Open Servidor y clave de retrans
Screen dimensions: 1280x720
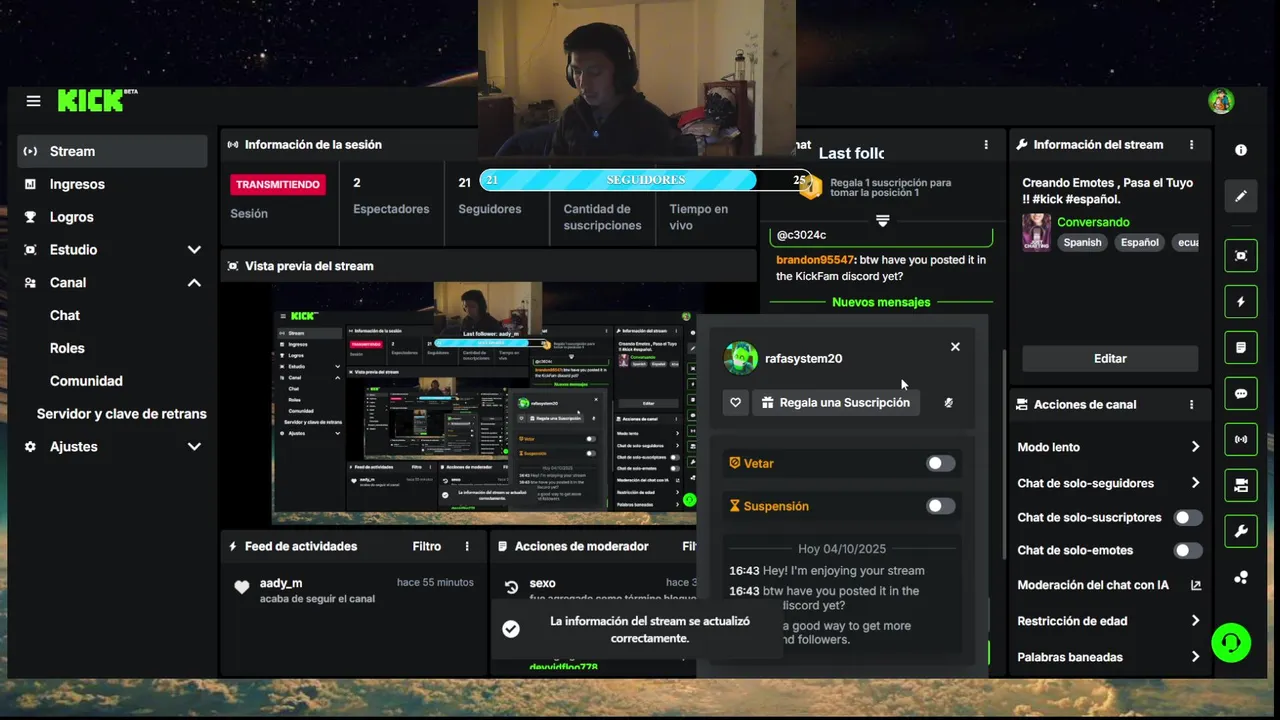[x=122, y=414]
